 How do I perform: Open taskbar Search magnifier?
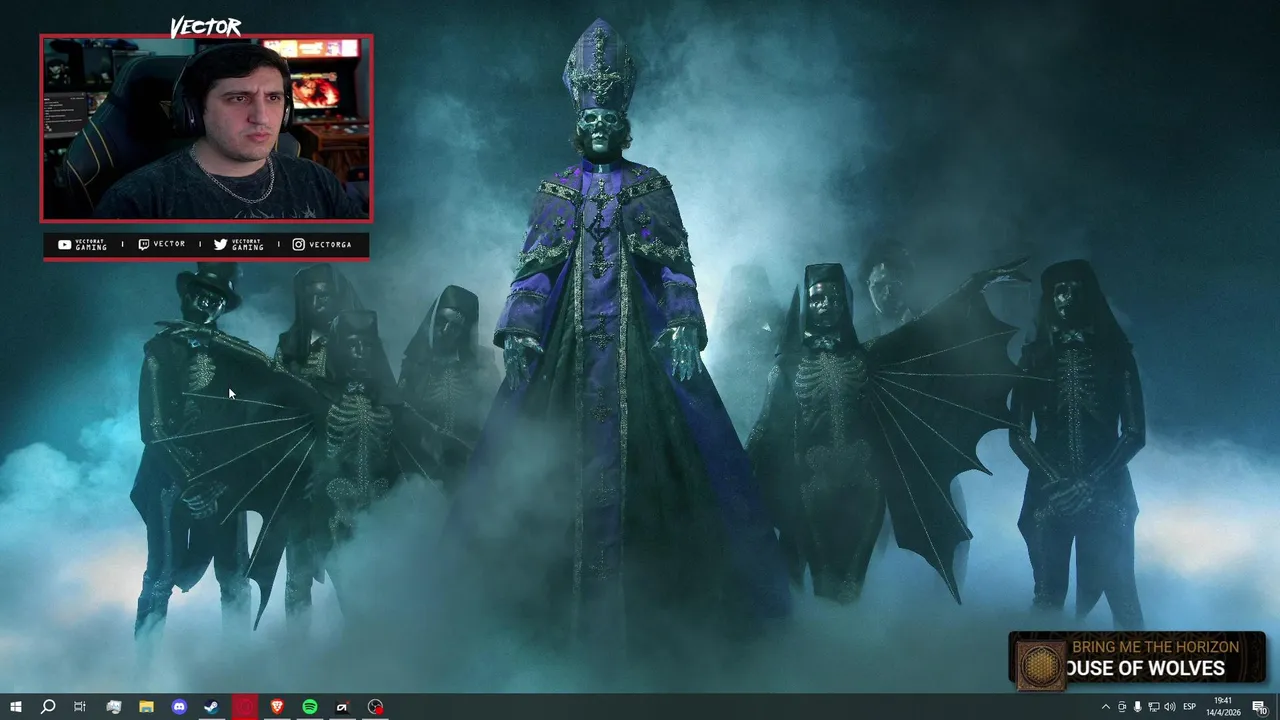pyautogui.click(x=47, y=707)
